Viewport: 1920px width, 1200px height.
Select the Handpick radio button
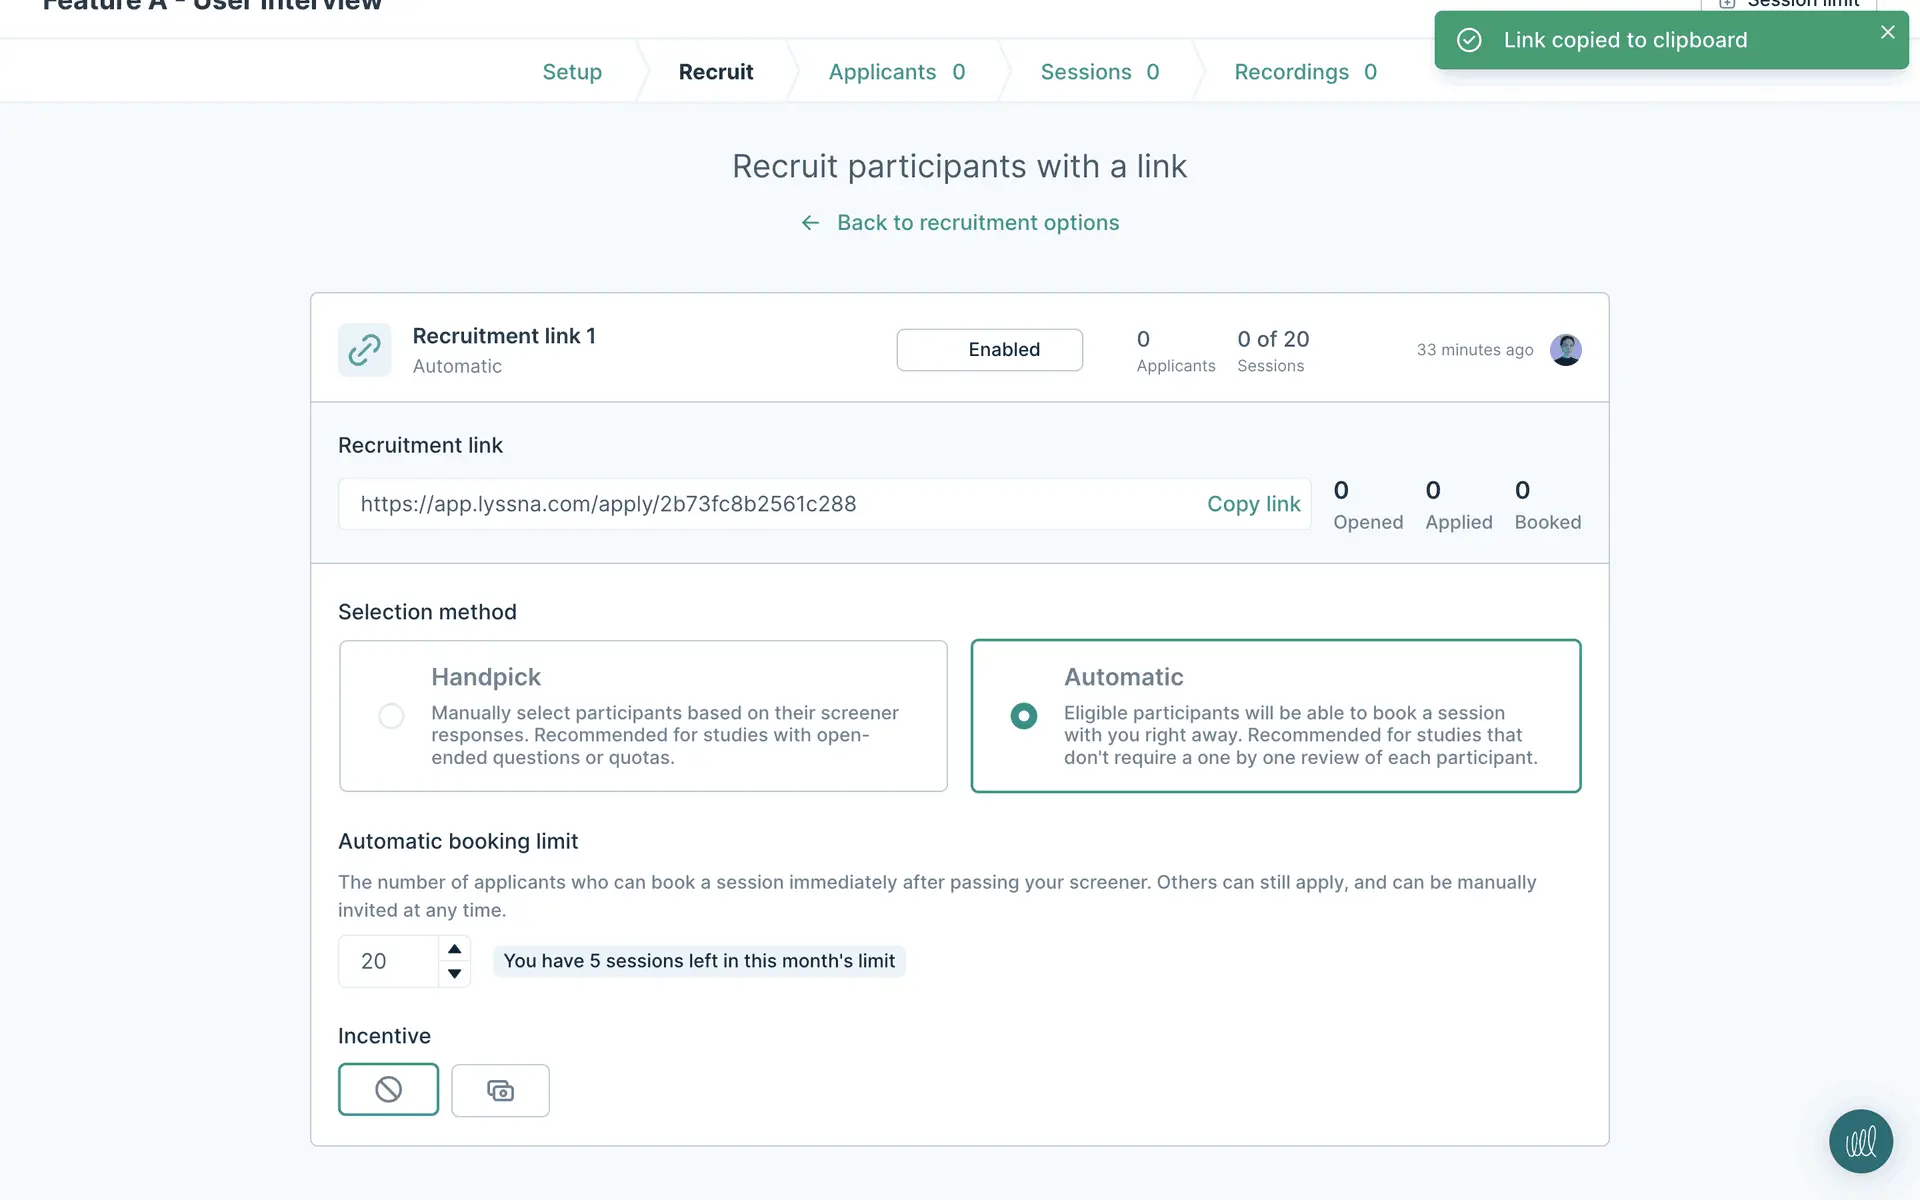coord(391,716)
